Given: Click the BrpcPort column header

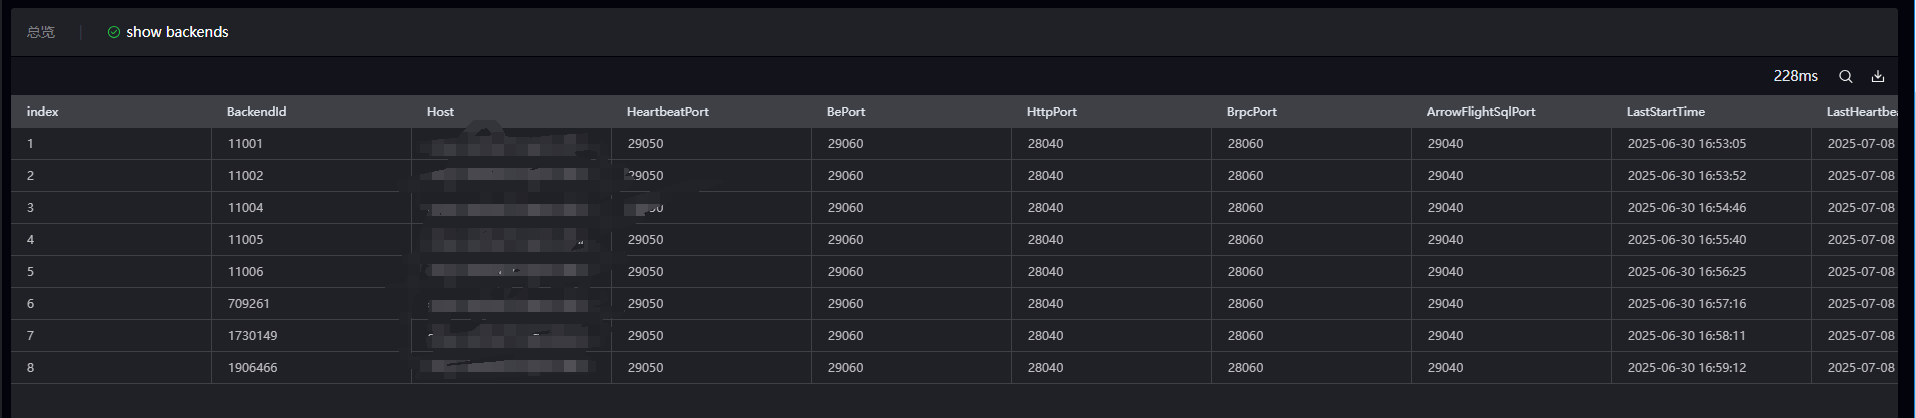Looking at the screenshot, I should [1251, 112].
